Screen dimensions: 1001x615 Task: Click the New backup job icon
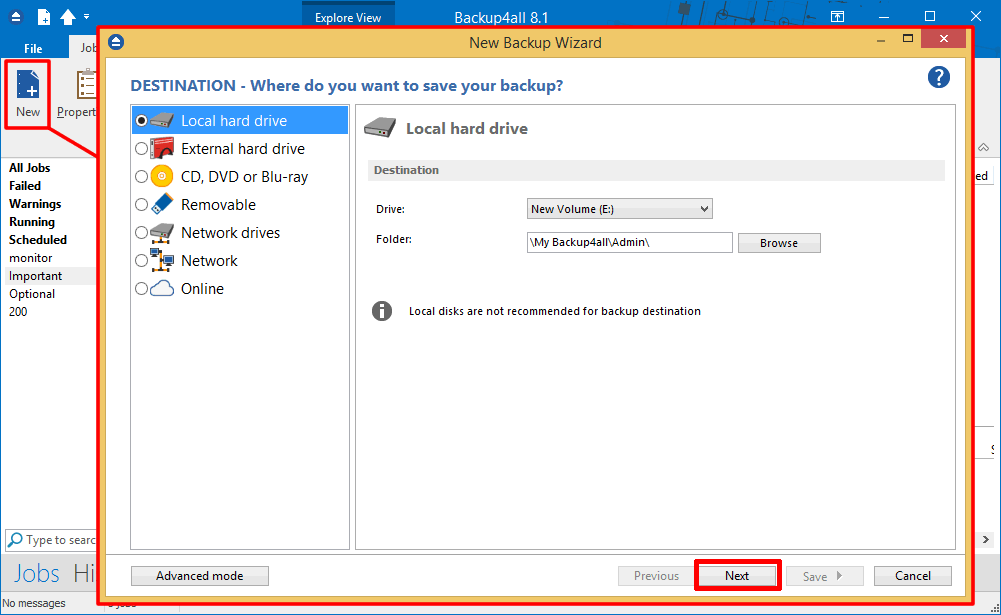tap(28, 86)
